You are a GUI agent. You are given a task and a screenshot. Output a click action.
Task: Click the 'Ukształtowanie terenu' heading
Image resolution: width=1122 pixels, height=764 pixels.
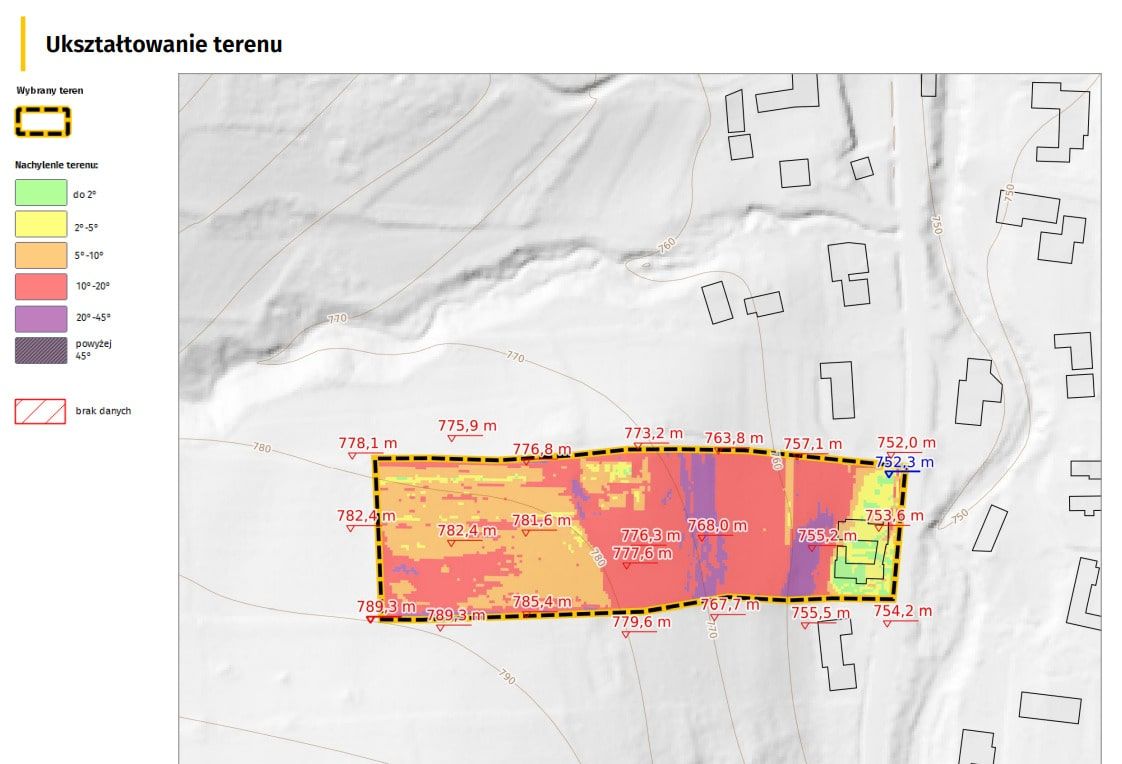click(164, 45)
